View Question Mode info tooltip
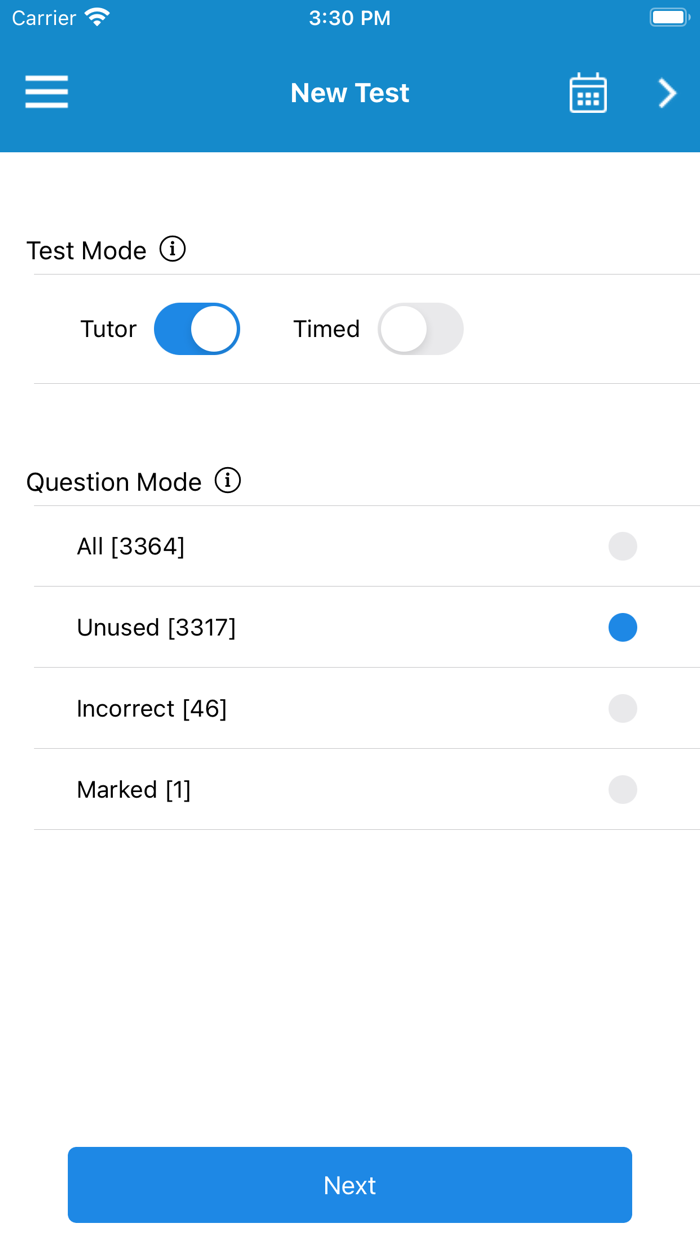This screenshot has height=1244, width=700. coord(228,481)
